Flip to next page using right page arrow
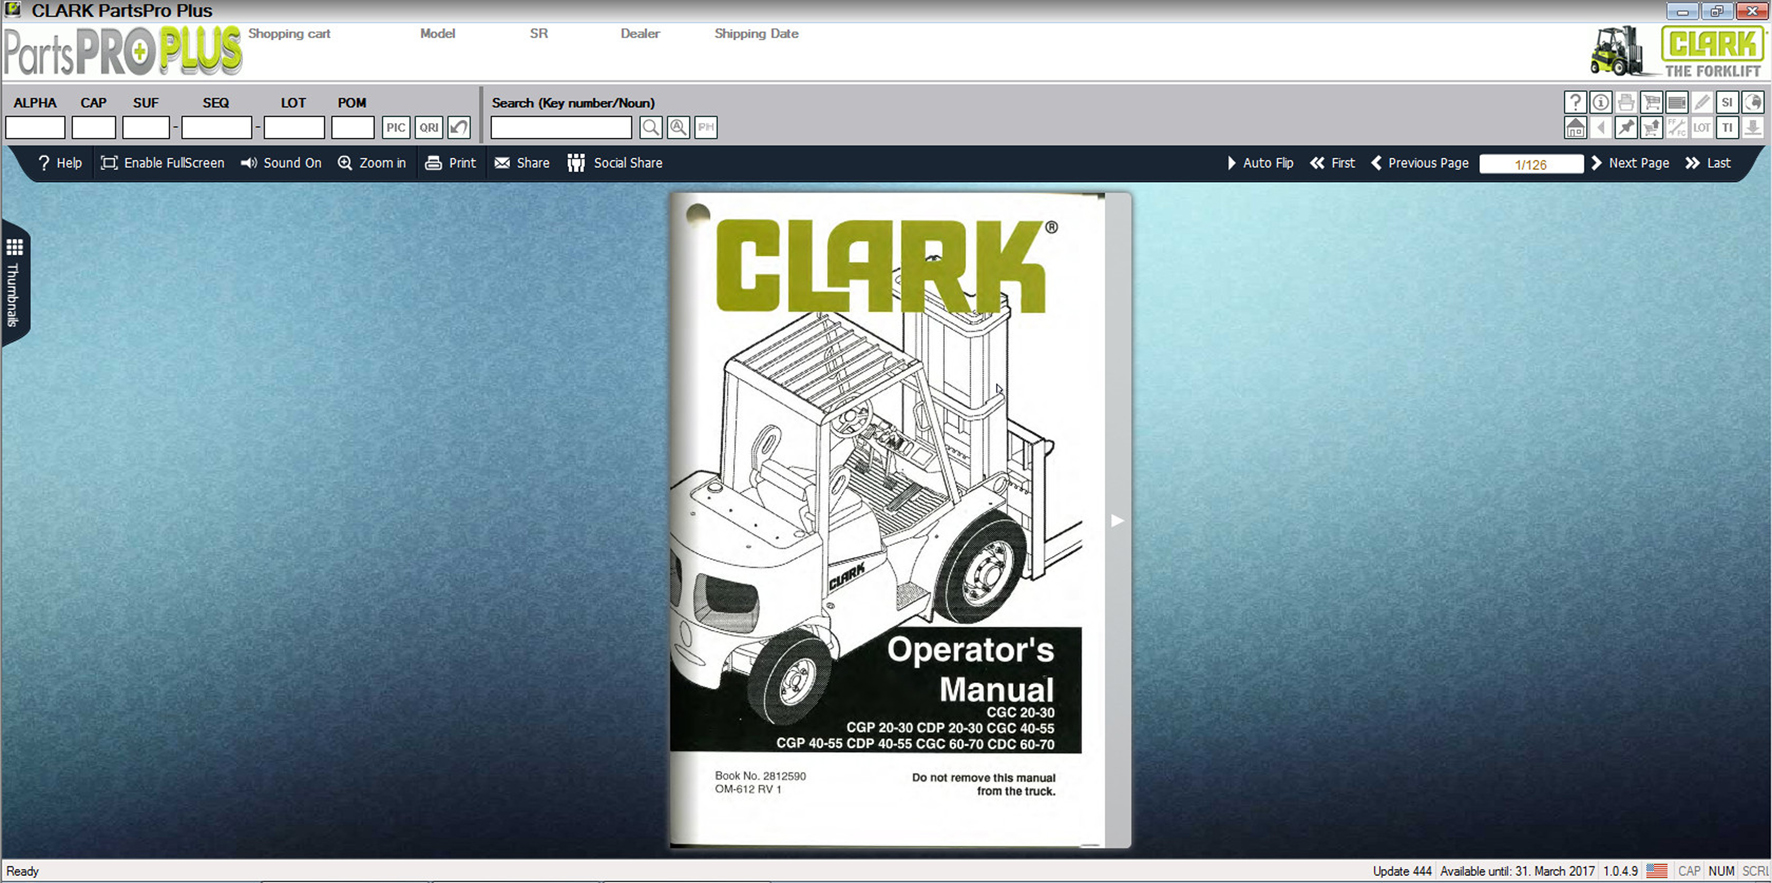 pos(1117,520)
